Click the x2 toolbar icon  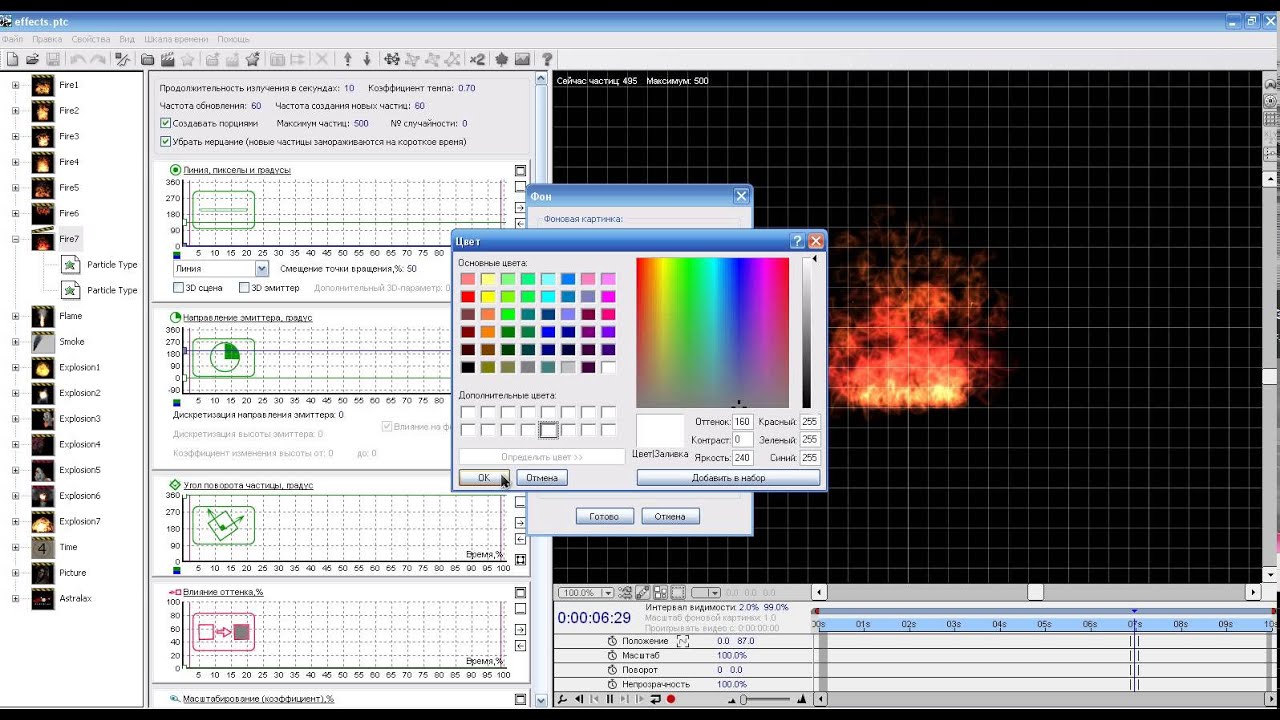click(x=477, y=60)
